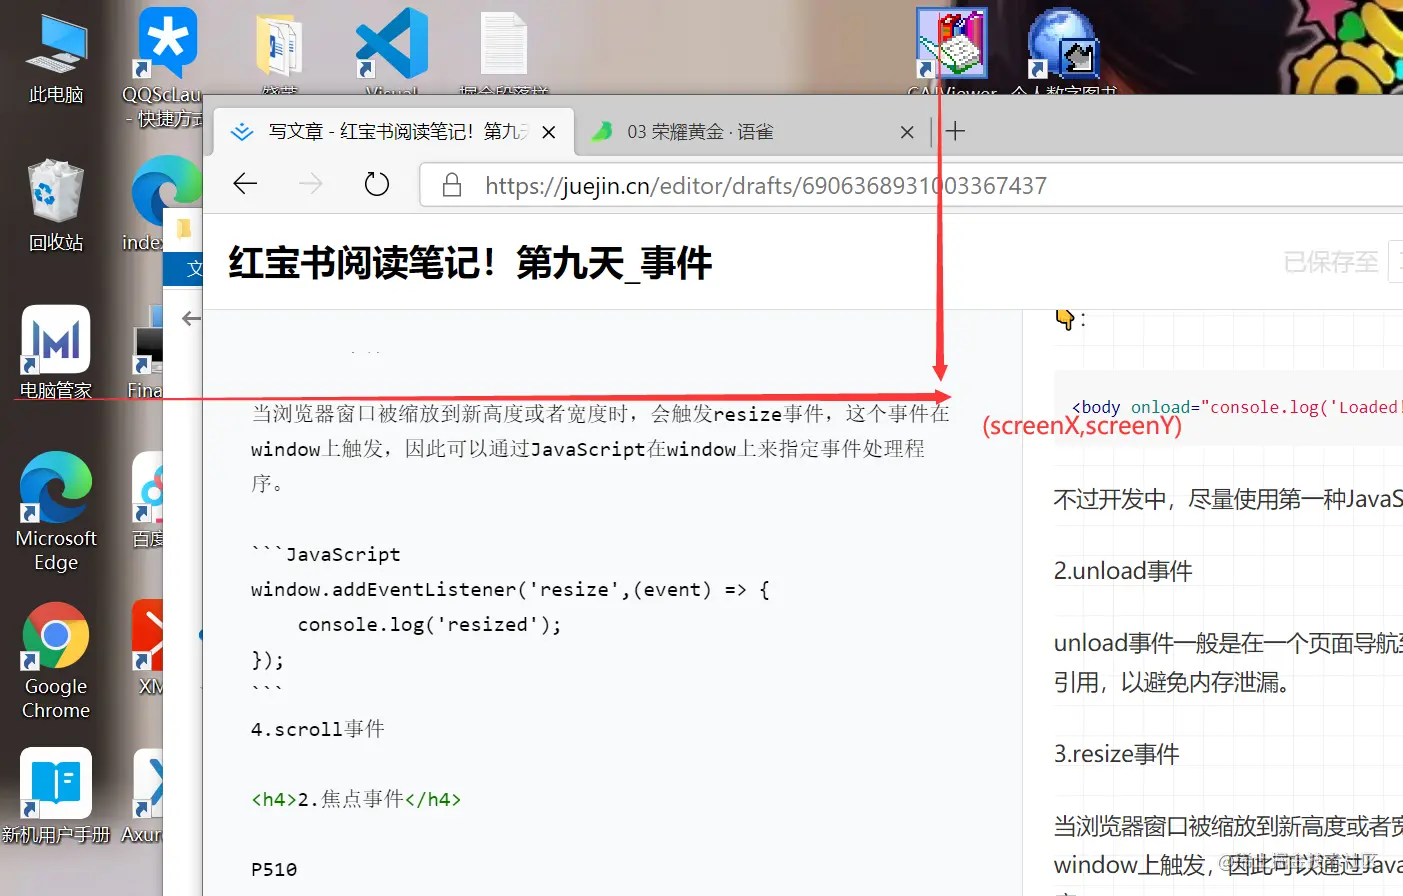Open the 回收站 recycle bin
The width and height of the screenshot is (1403, 896).
pyautogui.click(x=56, y=204)
